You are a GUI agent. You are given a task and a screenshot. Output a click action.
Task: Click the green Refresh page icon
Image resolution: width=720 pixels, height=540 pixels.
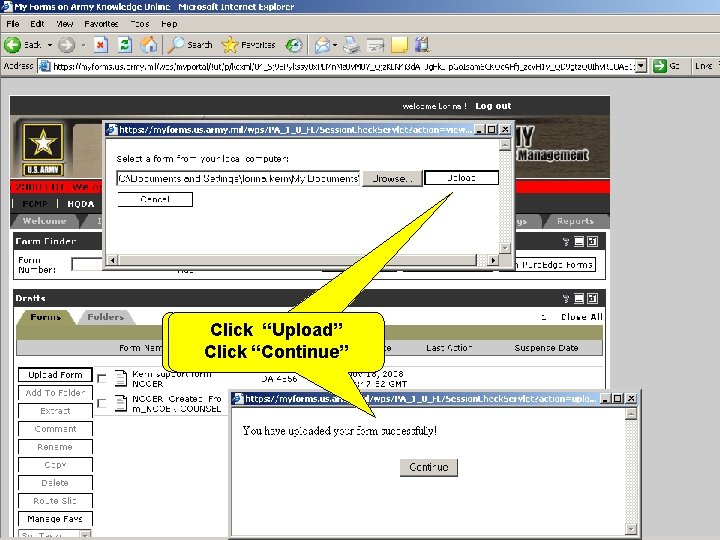click(125, 45)
